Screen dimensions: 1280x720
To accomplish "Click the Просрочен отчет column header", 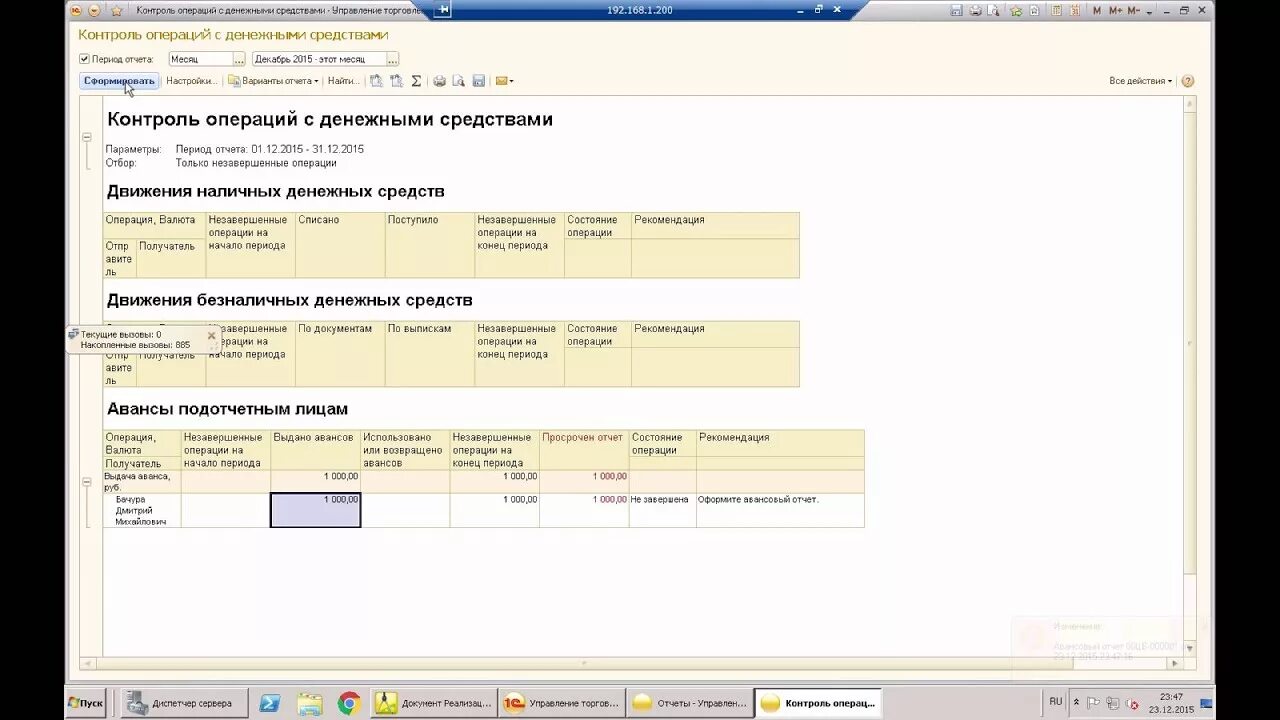I will tap(583, 437).
